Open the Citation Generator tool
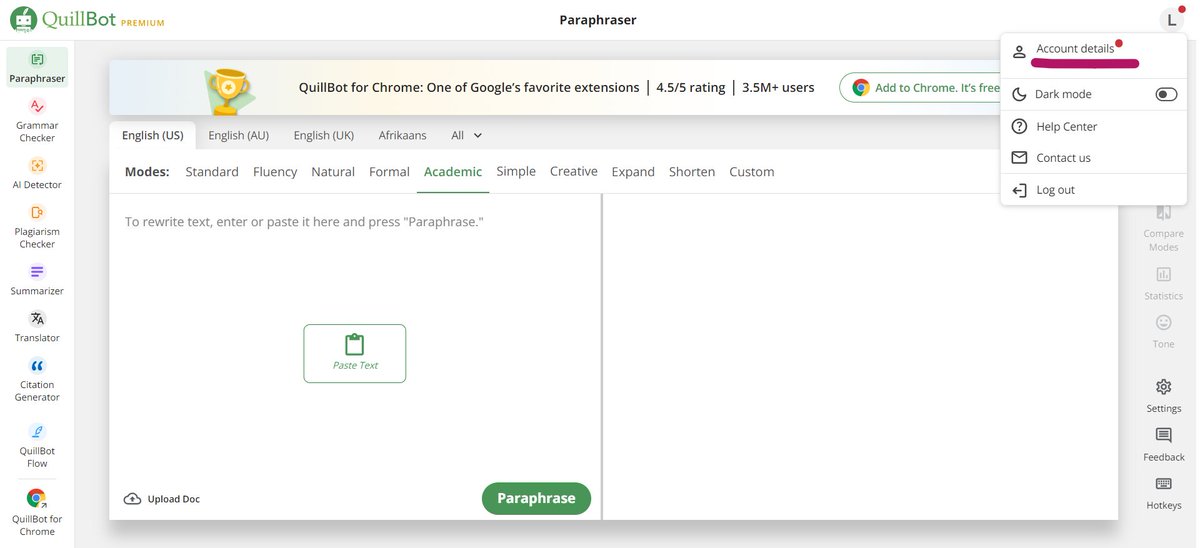The height and width of the screenshot is (548, 1200). click(x=37, y=379)
